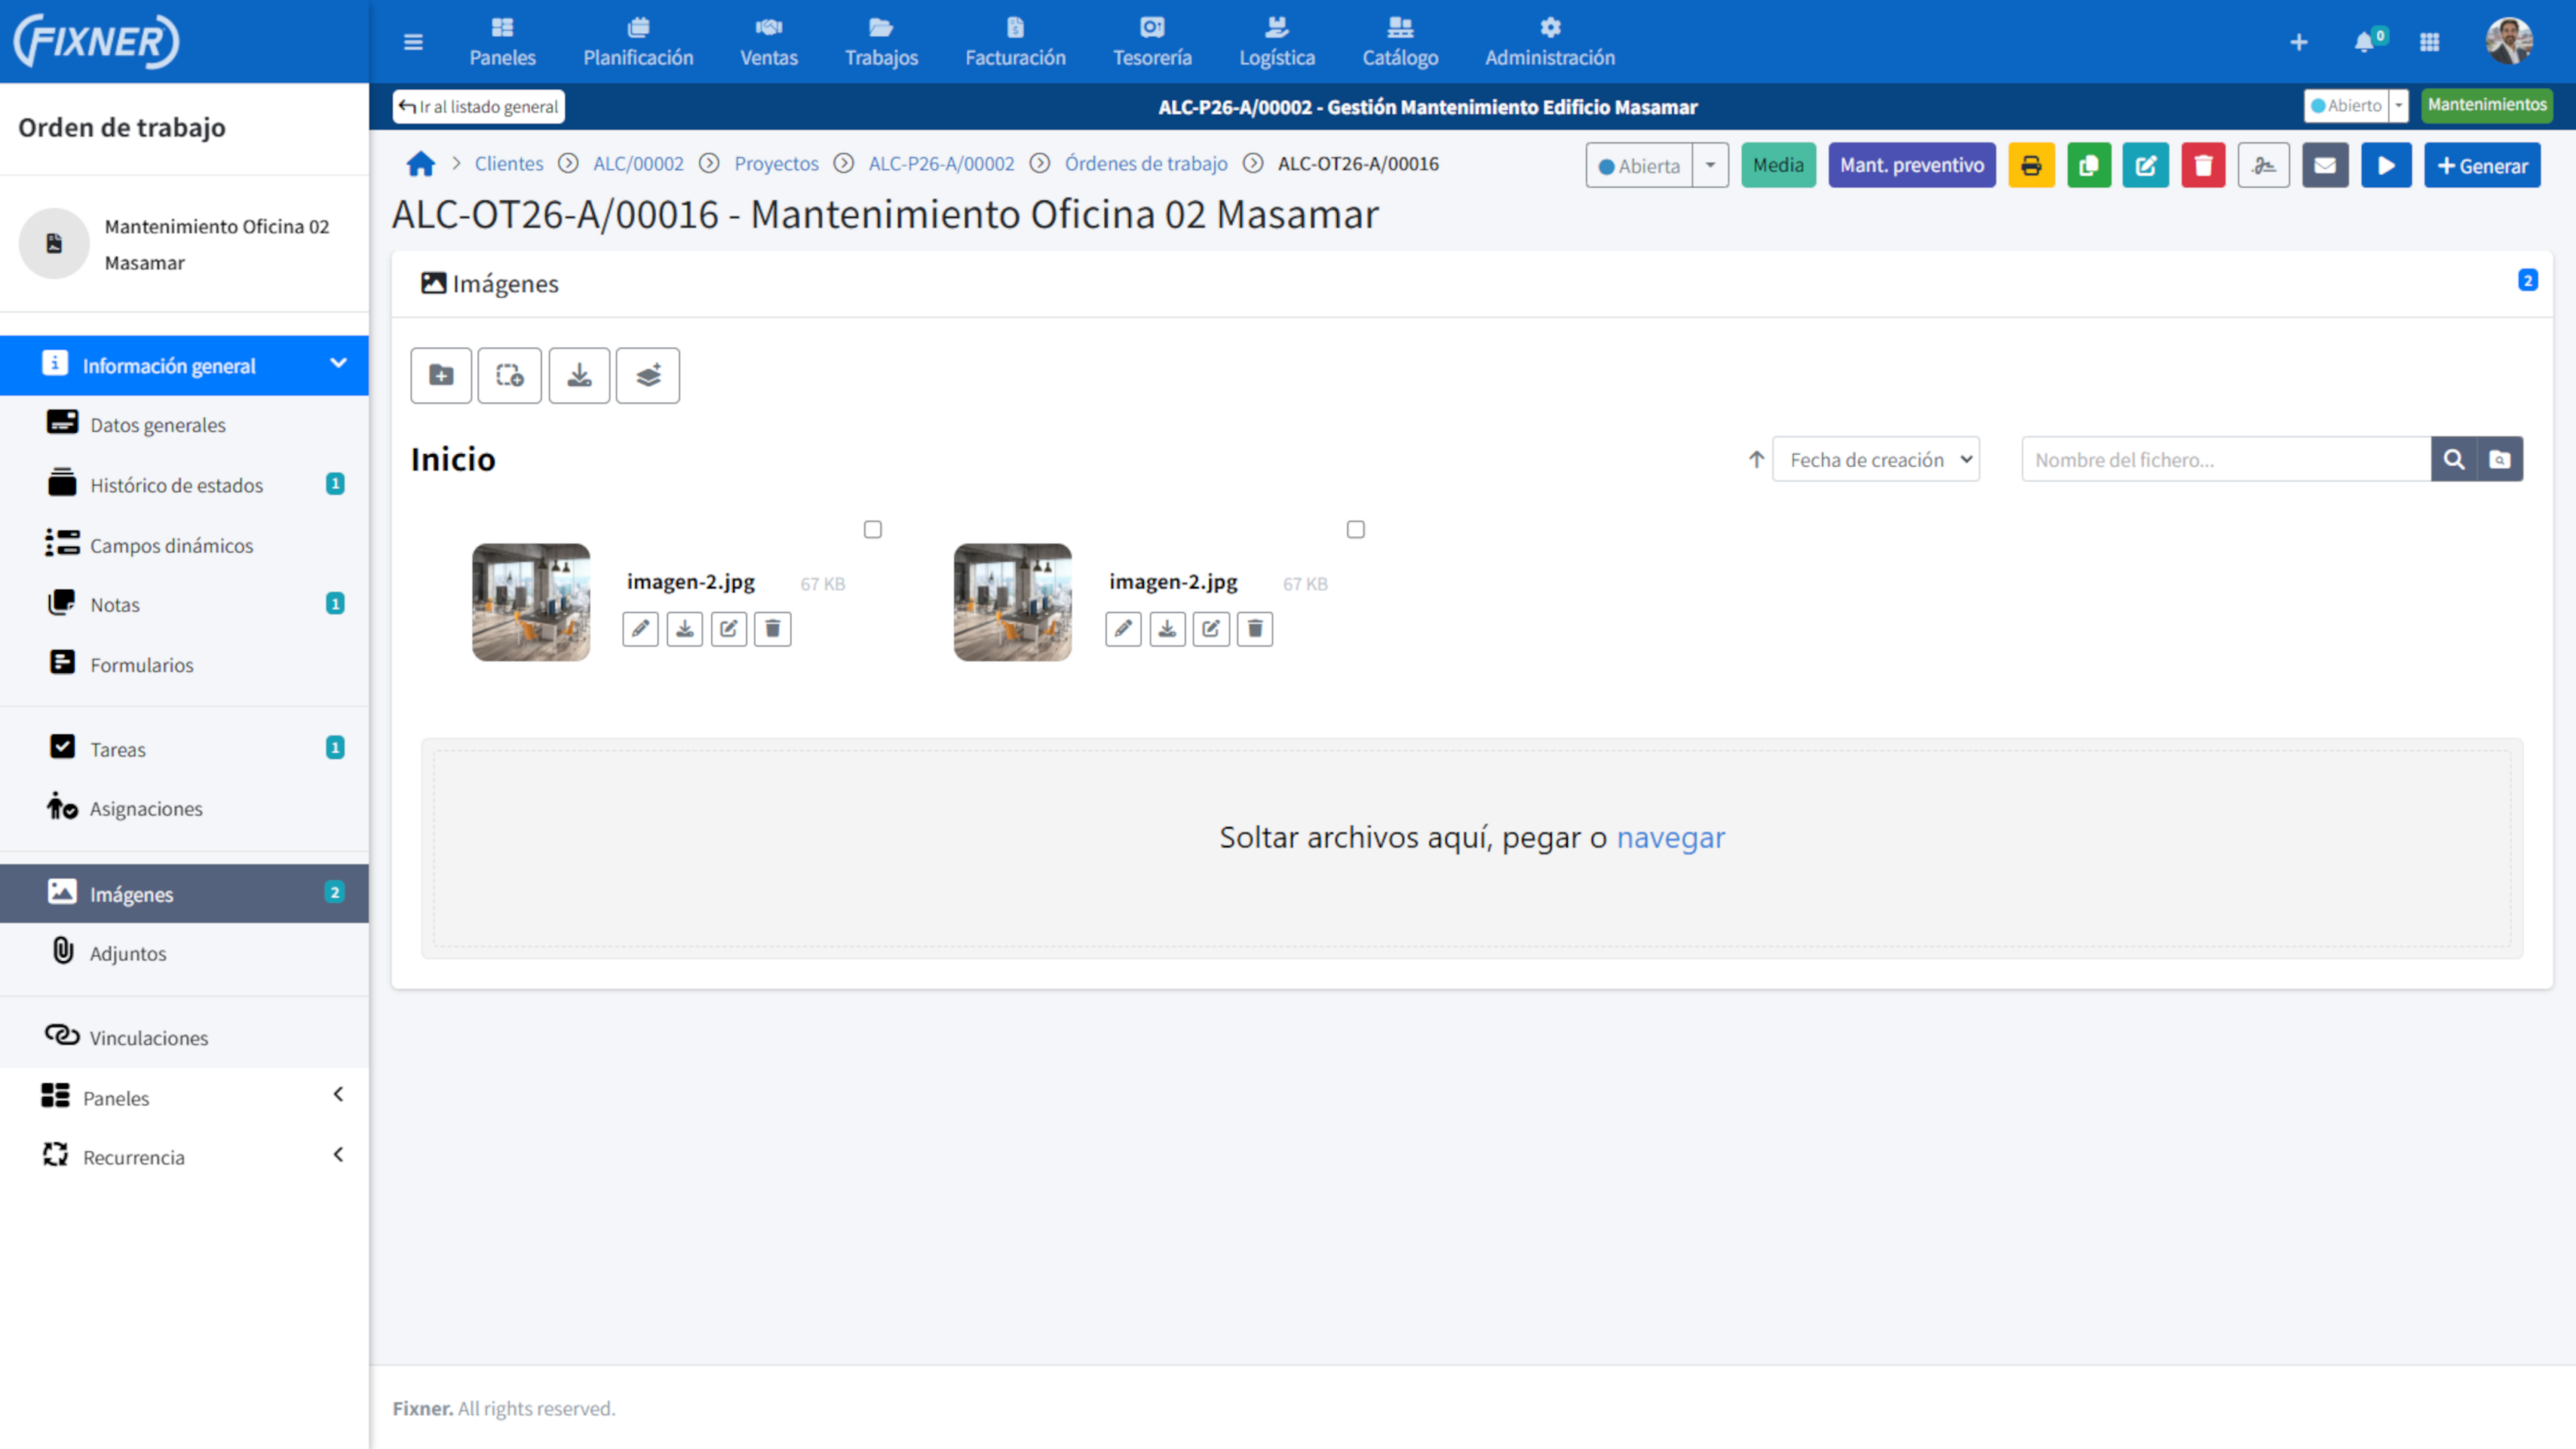Open the Fecha de creación sort dropdown
The height and width of the screenshot is (1449, 2576).
(x=1876, y=460)
